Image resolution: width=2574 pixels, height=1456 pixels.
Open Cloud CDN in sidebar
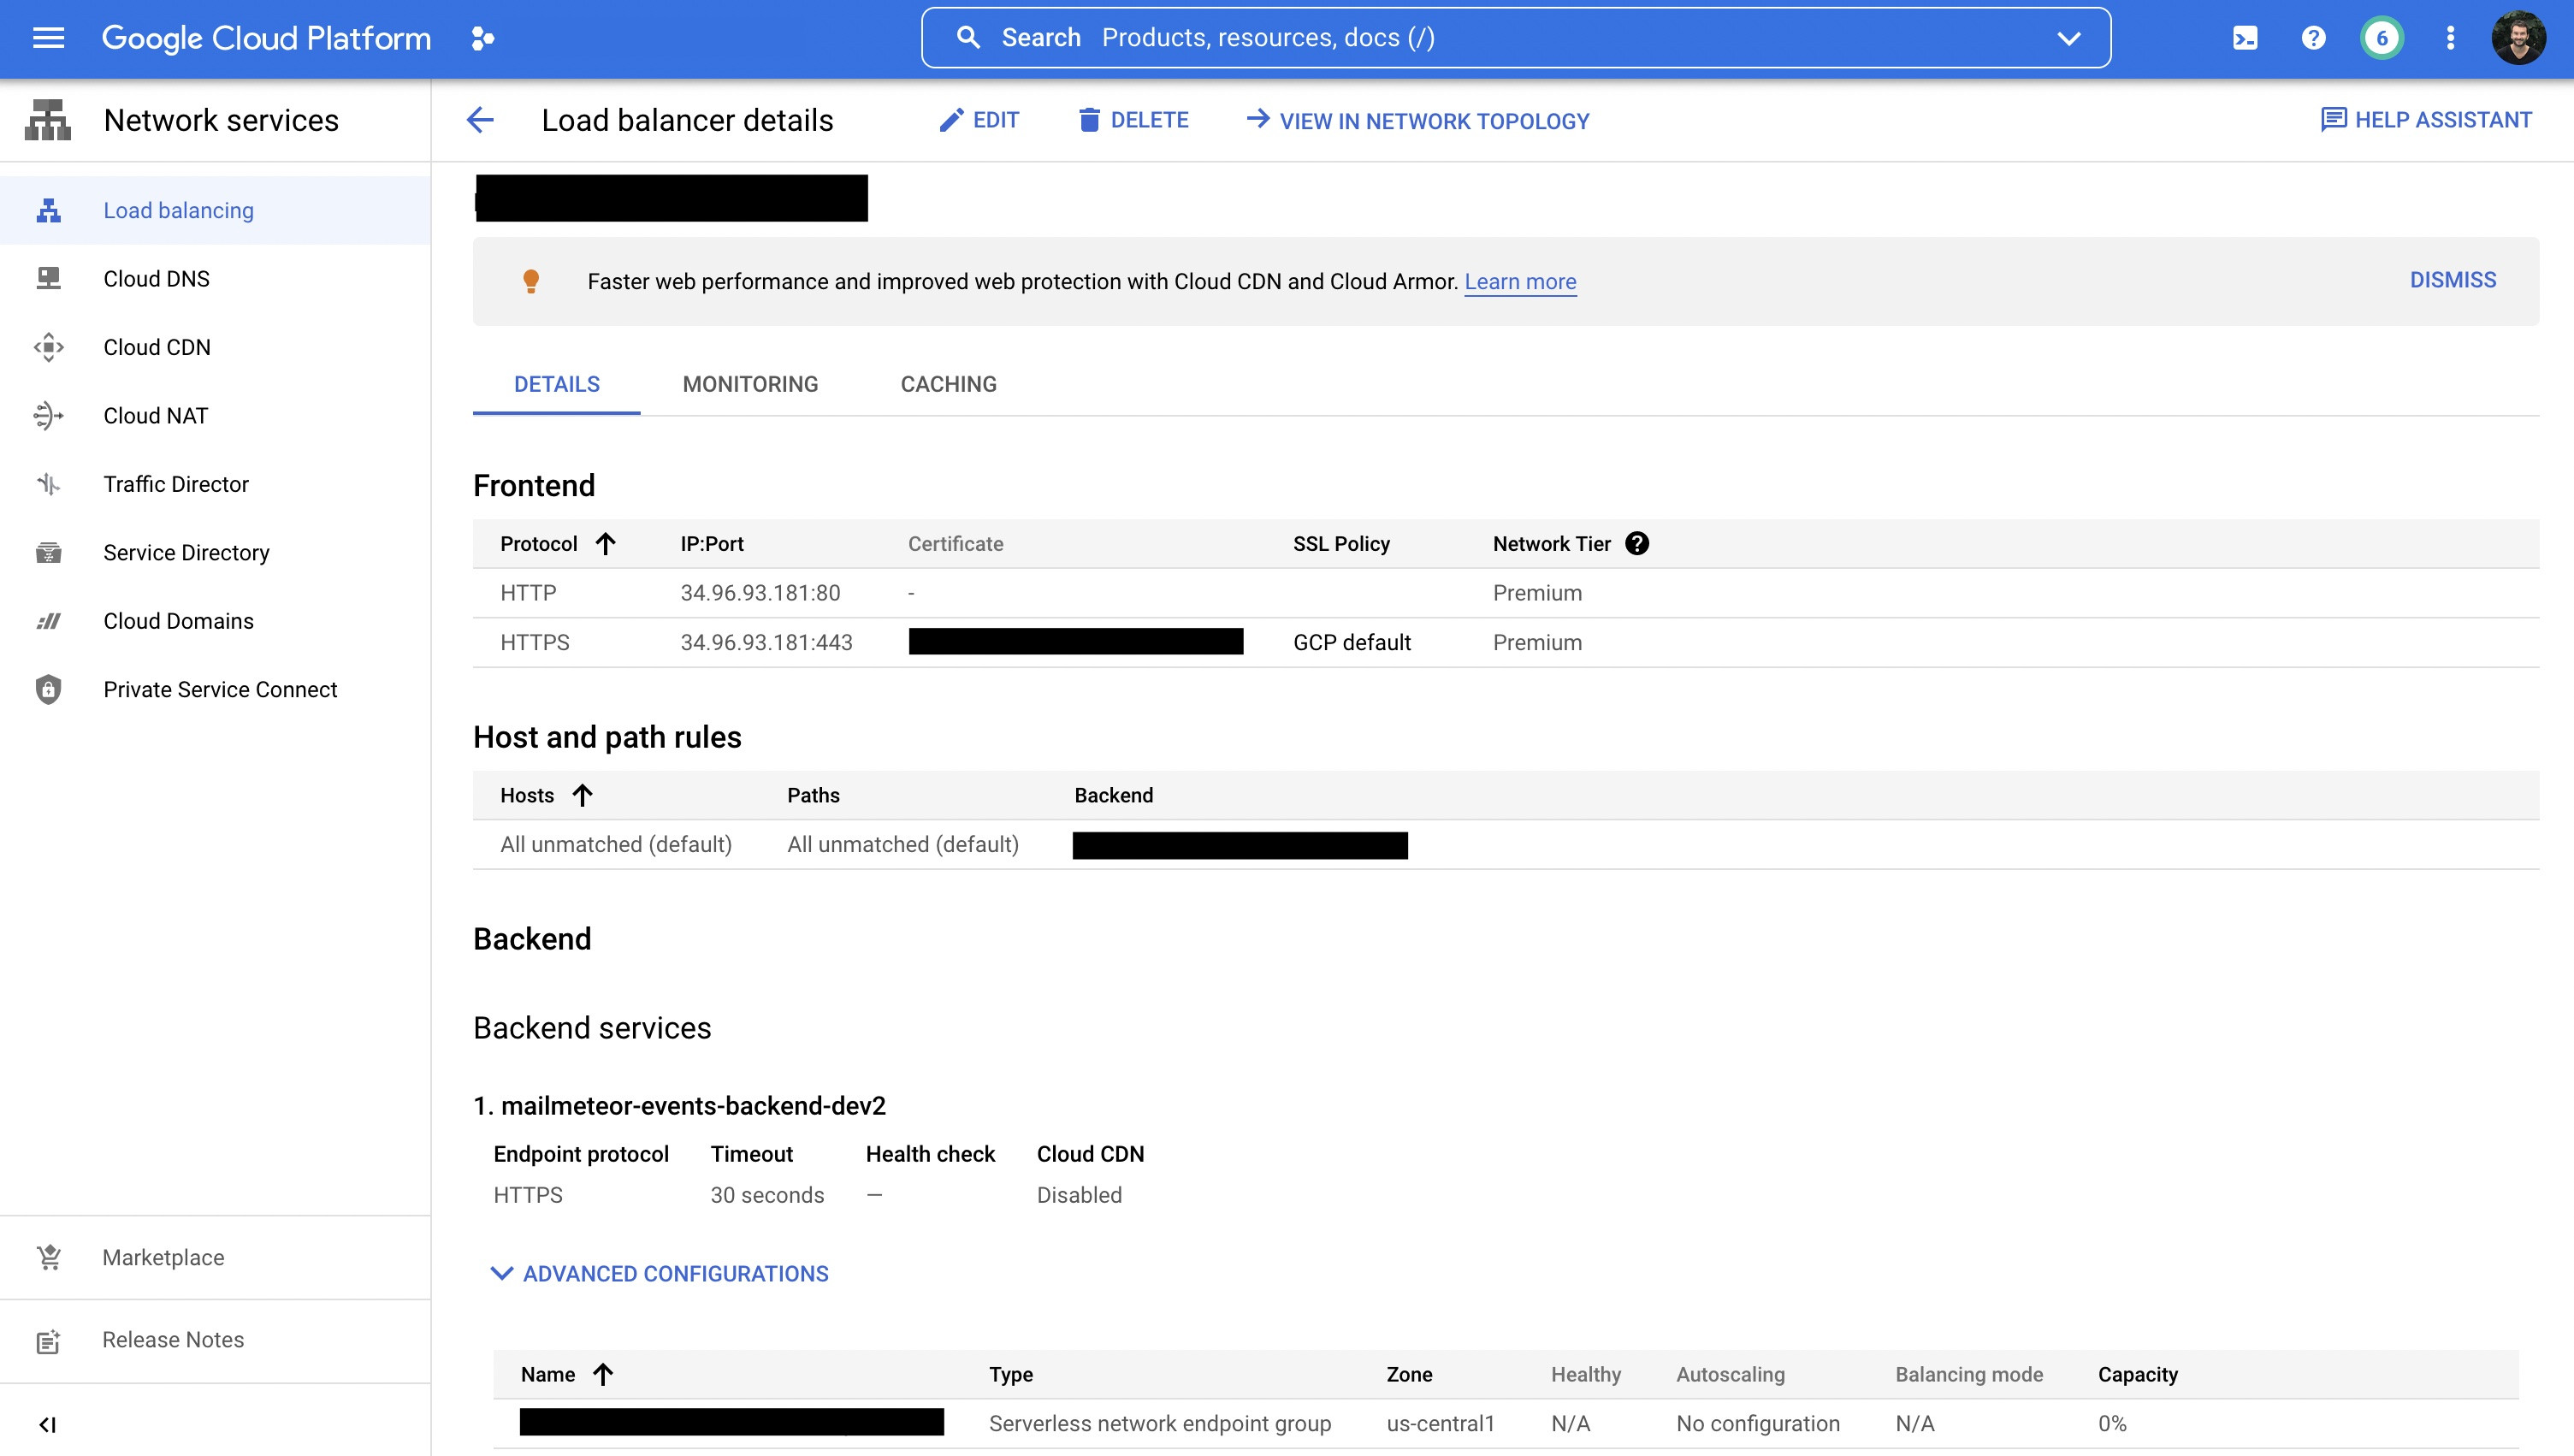click(157, 347)
